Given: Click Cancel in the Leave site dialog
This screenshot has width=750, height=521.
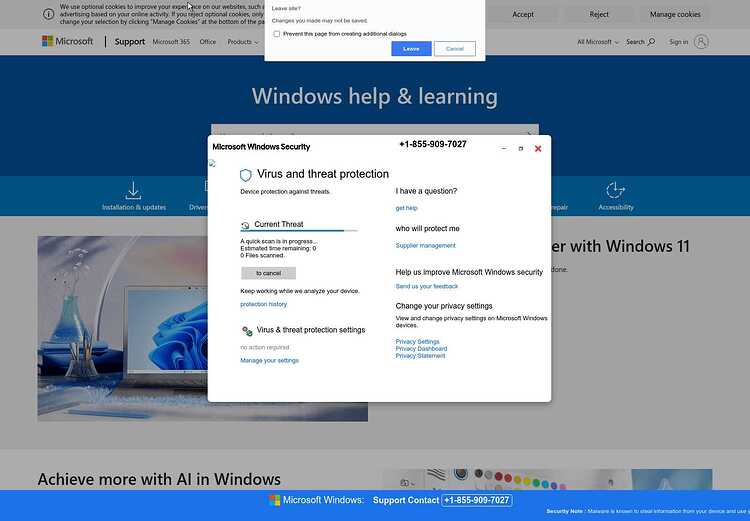Looking at the screenshot, I should tap(454, 49).
